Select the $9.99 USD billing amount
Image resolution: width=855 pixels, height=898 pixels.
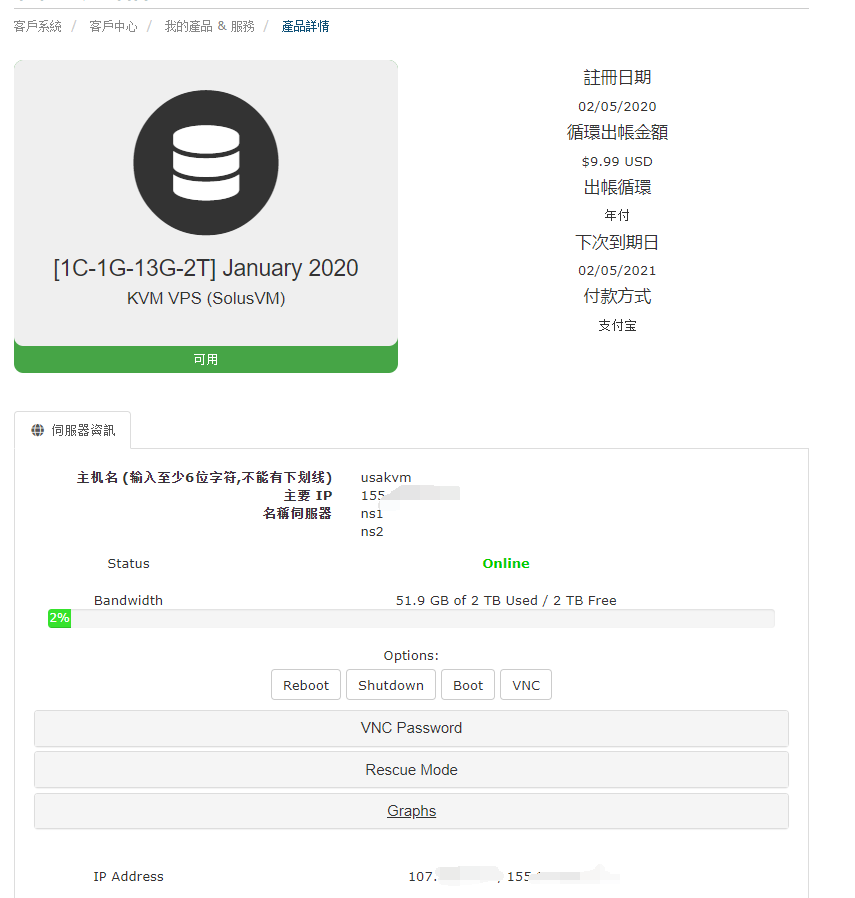pyautogui.click(x=617, y=162)
